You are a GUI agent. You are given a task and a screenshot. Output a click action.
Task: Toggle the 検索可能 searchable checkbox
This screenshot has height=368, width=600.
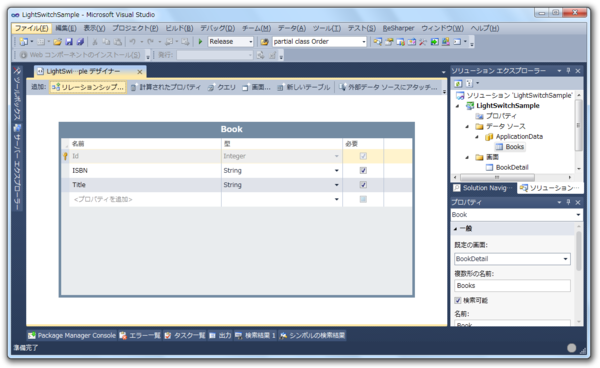click(x=458, y=300)
